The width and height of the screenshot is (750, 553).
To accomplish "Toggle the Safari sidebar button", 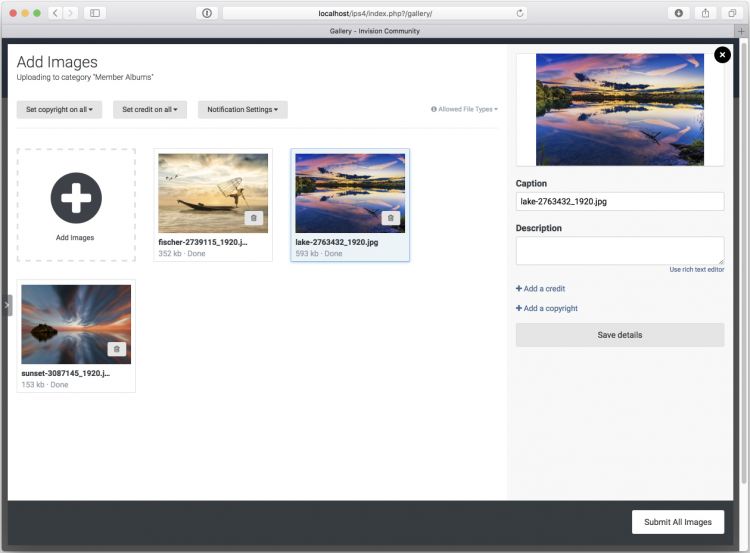I will [x=95, y=13].
